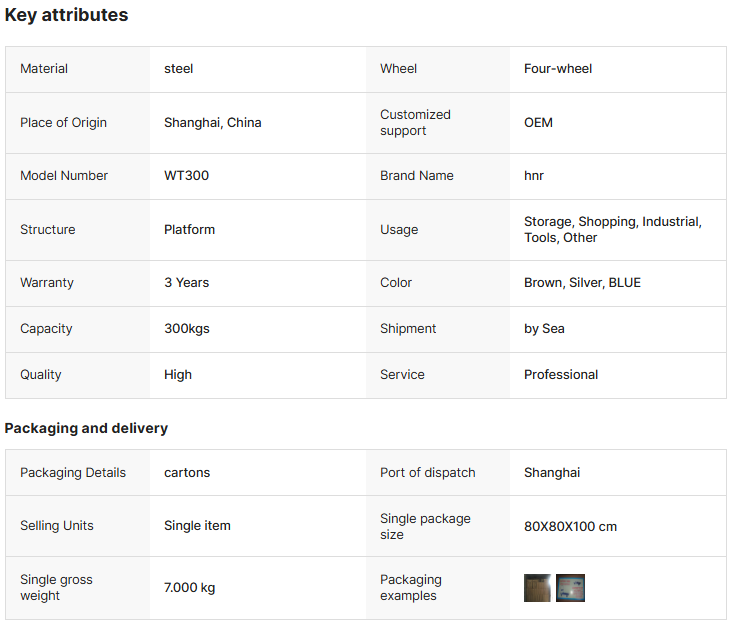
Task: Click the Brown, Silver, BLUE color value
Action: tap(582, 283)
